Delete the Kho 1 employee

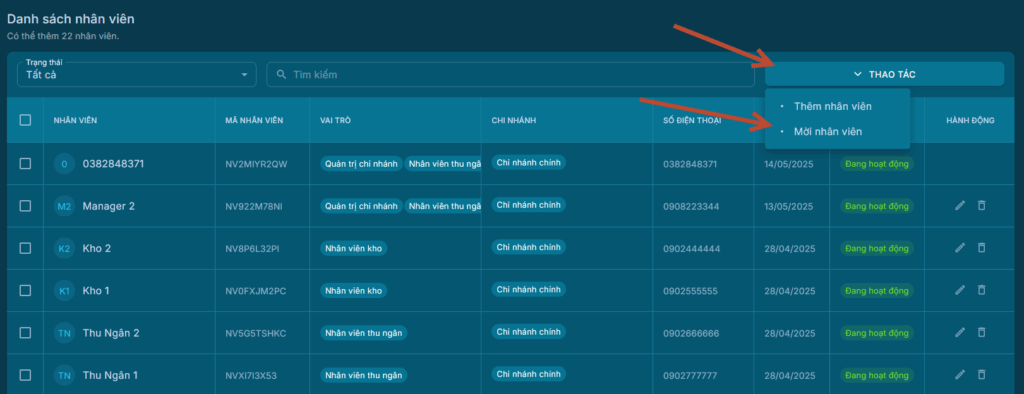pos(981,290)
